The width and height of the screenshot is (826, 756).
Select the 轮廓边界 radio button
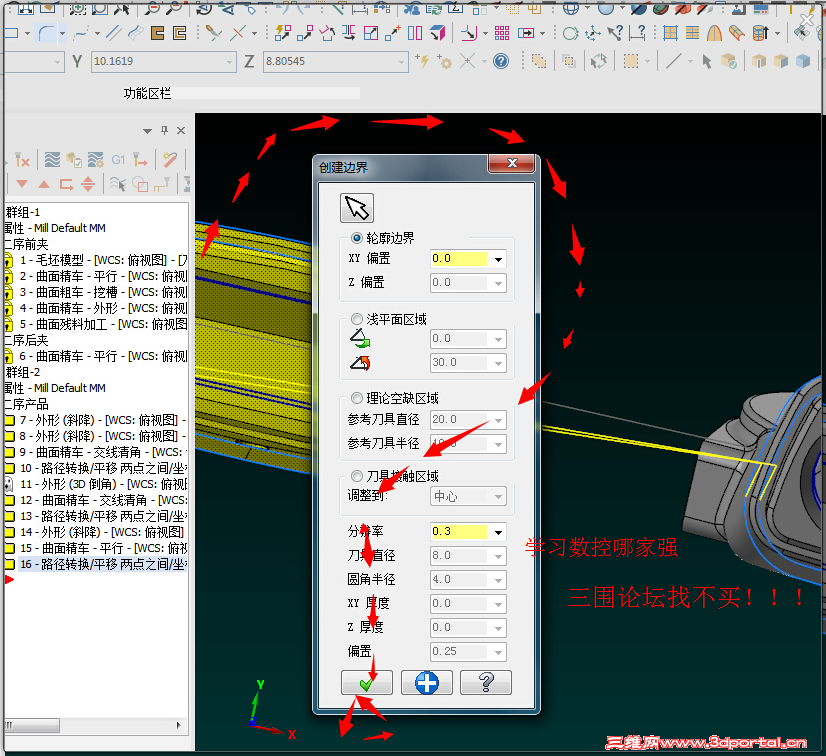(357, 238)
